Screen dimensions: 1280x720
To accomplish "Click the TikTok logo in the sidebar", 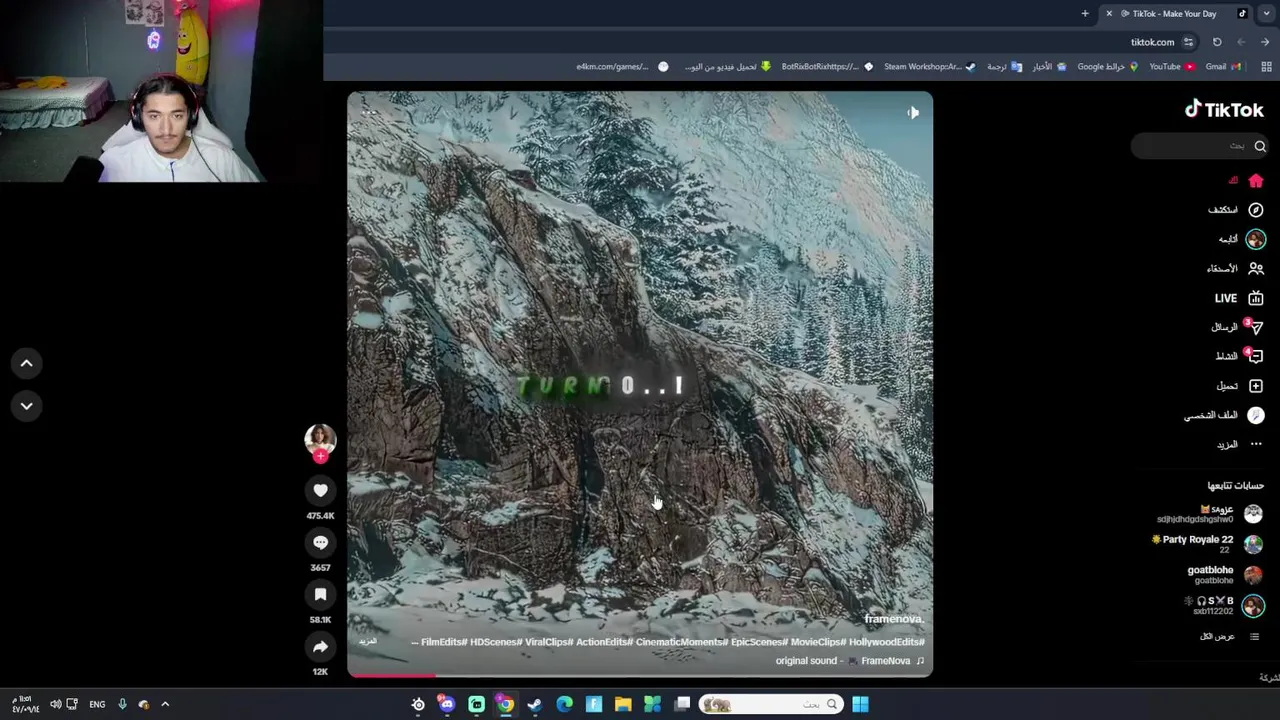I will point(1224,110).
